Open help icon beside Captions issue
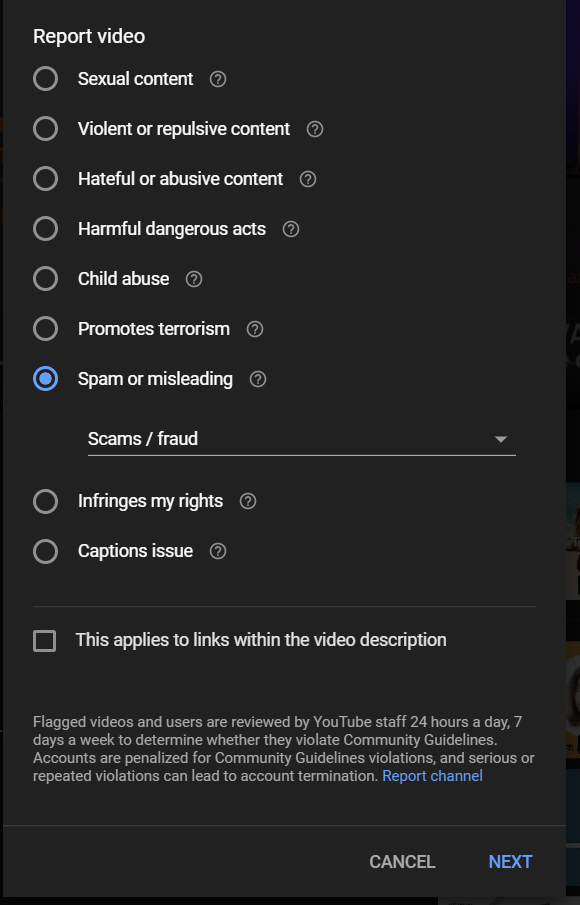The width and height of the screenshot is (580, 905). click(x=218, y=551)
